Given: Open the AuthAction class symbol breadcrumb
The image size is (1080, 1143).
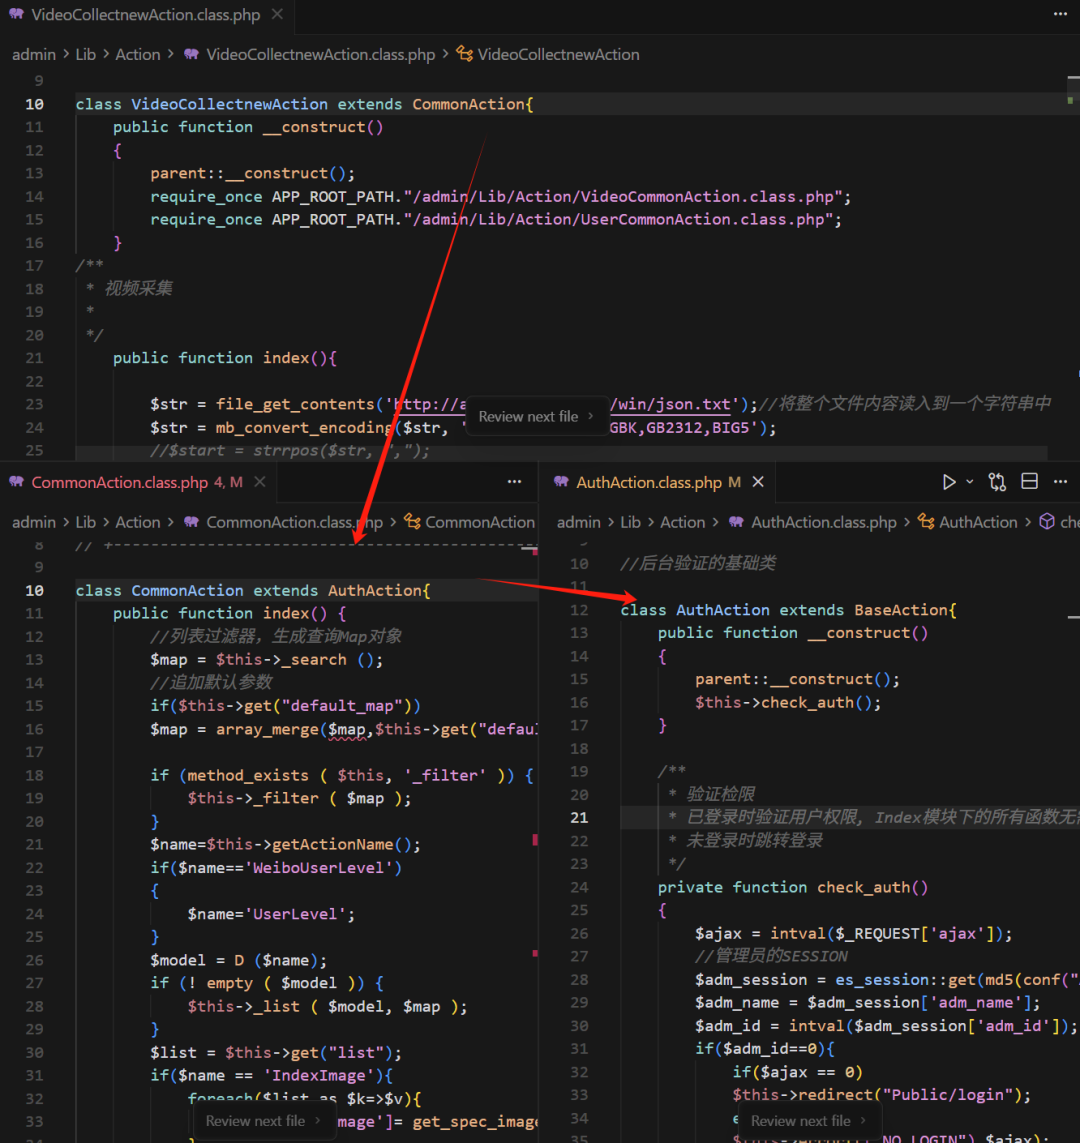Looking at the screenshot, I should click(x=977, y=522).
